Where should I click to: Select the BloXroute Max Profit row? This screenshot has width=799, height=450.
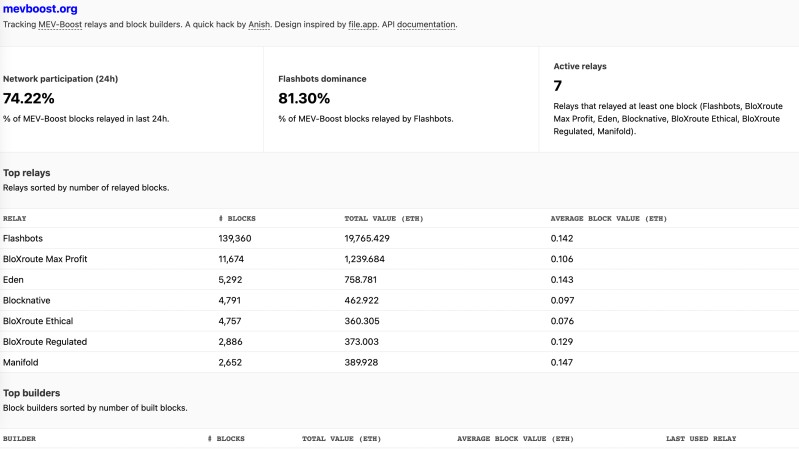click(x=45, y=259)
